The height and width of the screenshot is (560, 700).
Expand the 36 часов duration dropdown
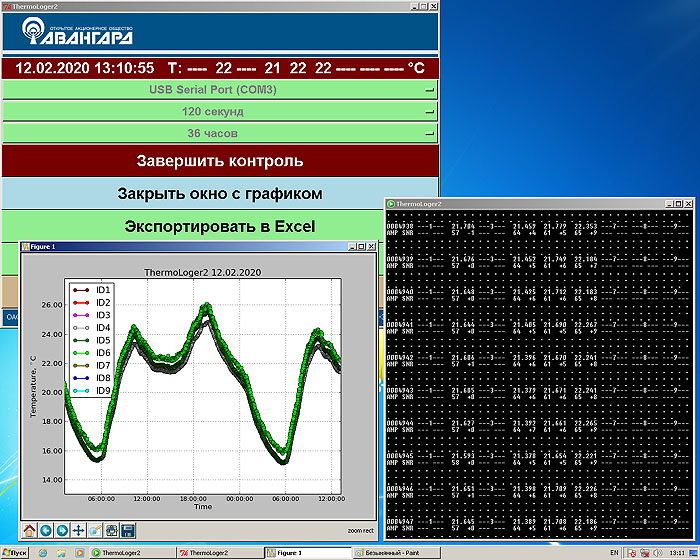(x=220, y=133)
